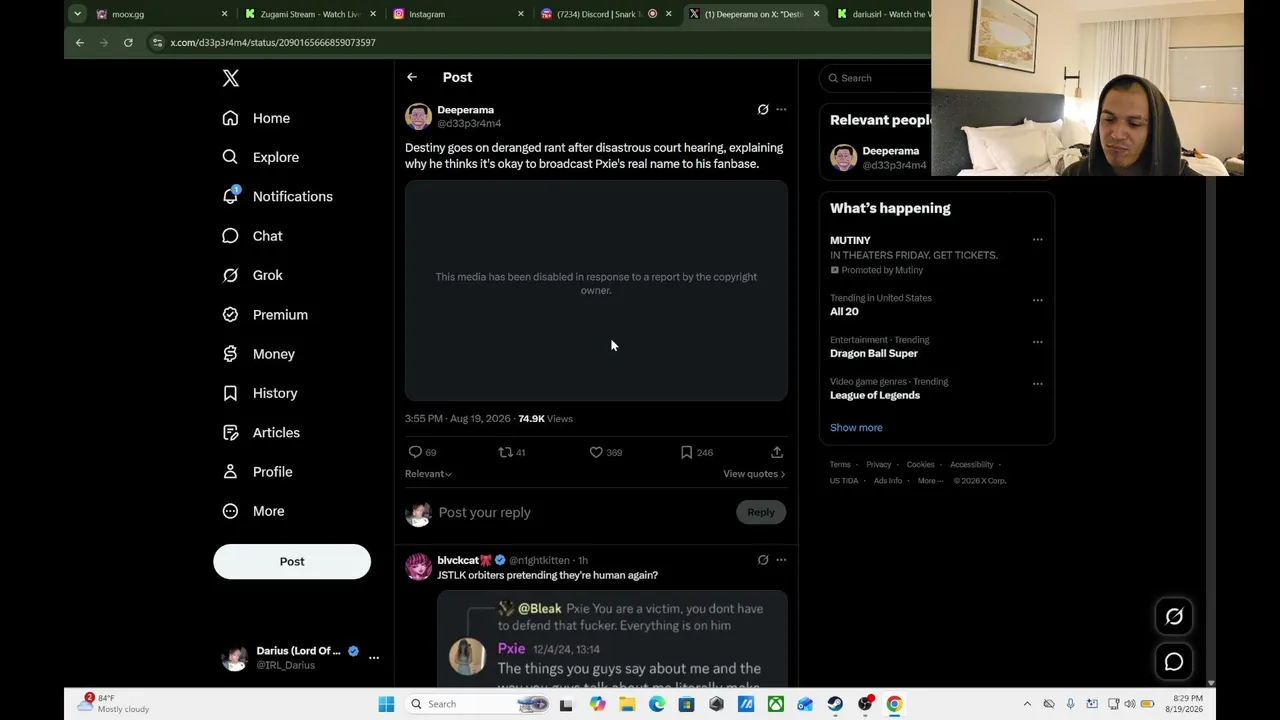Open more options for the MUTINY promotion
The width and height of the screenshot is (1280, 720).
point(1037,240)
